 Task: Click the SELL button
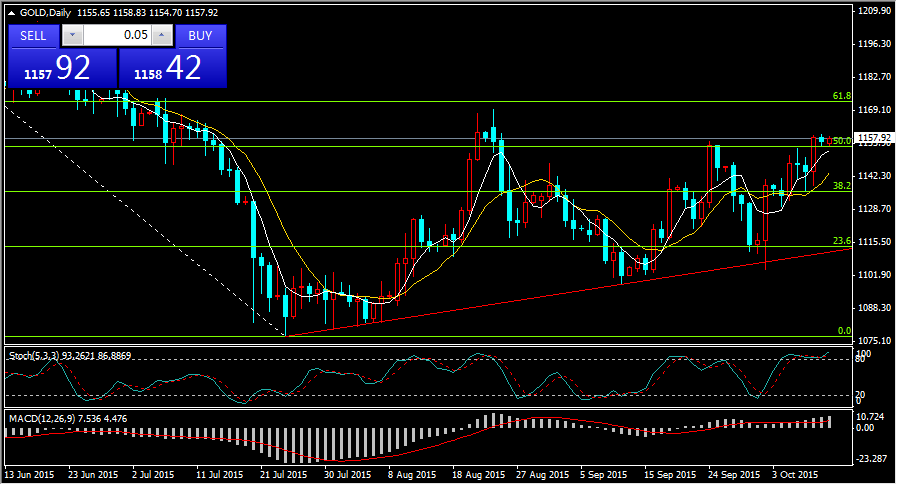point(33,35)
